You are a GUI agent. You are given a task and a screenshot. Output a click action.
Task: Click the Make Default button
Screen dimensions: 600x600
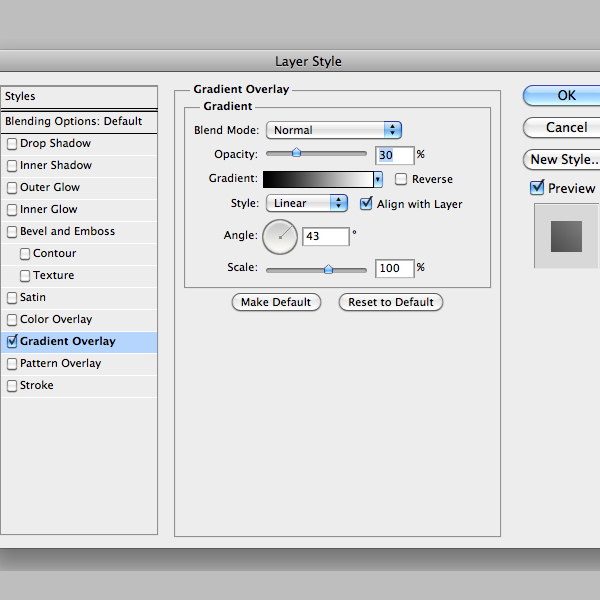pos(276,302)
